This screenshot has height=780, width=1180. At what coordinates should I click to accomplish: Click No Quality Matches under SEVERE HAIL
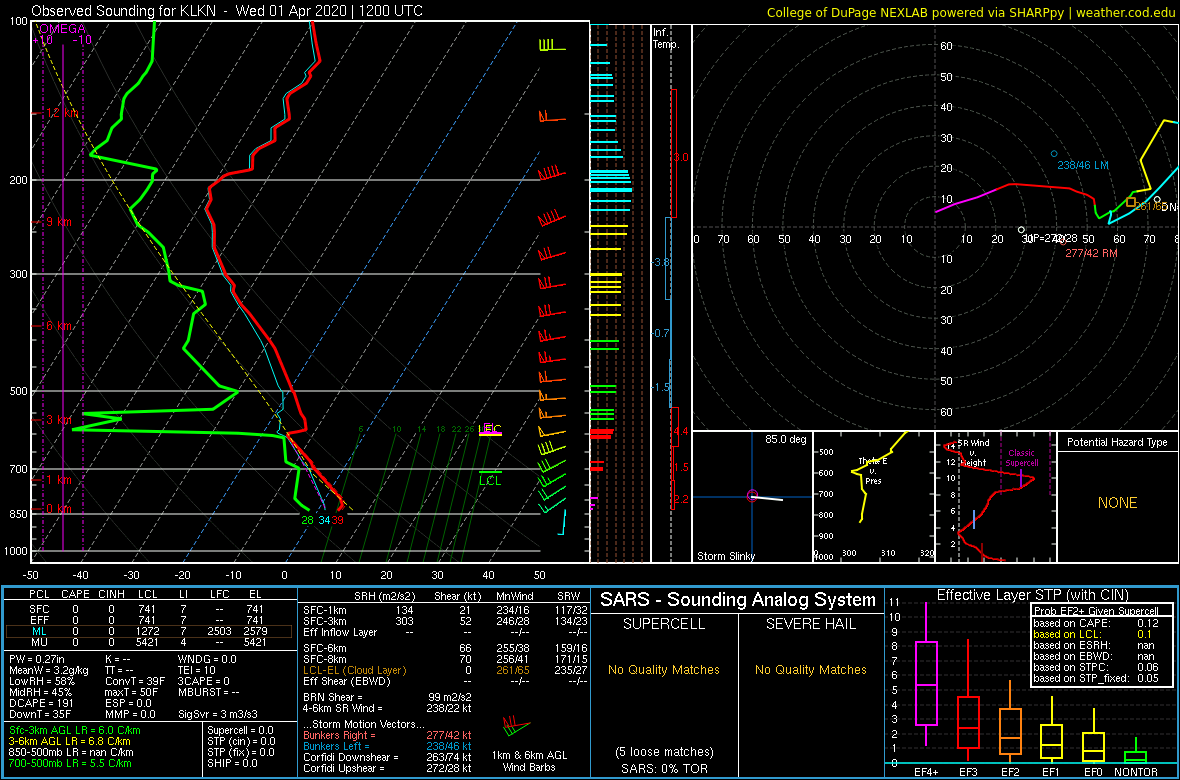click(x=810, y=670)
